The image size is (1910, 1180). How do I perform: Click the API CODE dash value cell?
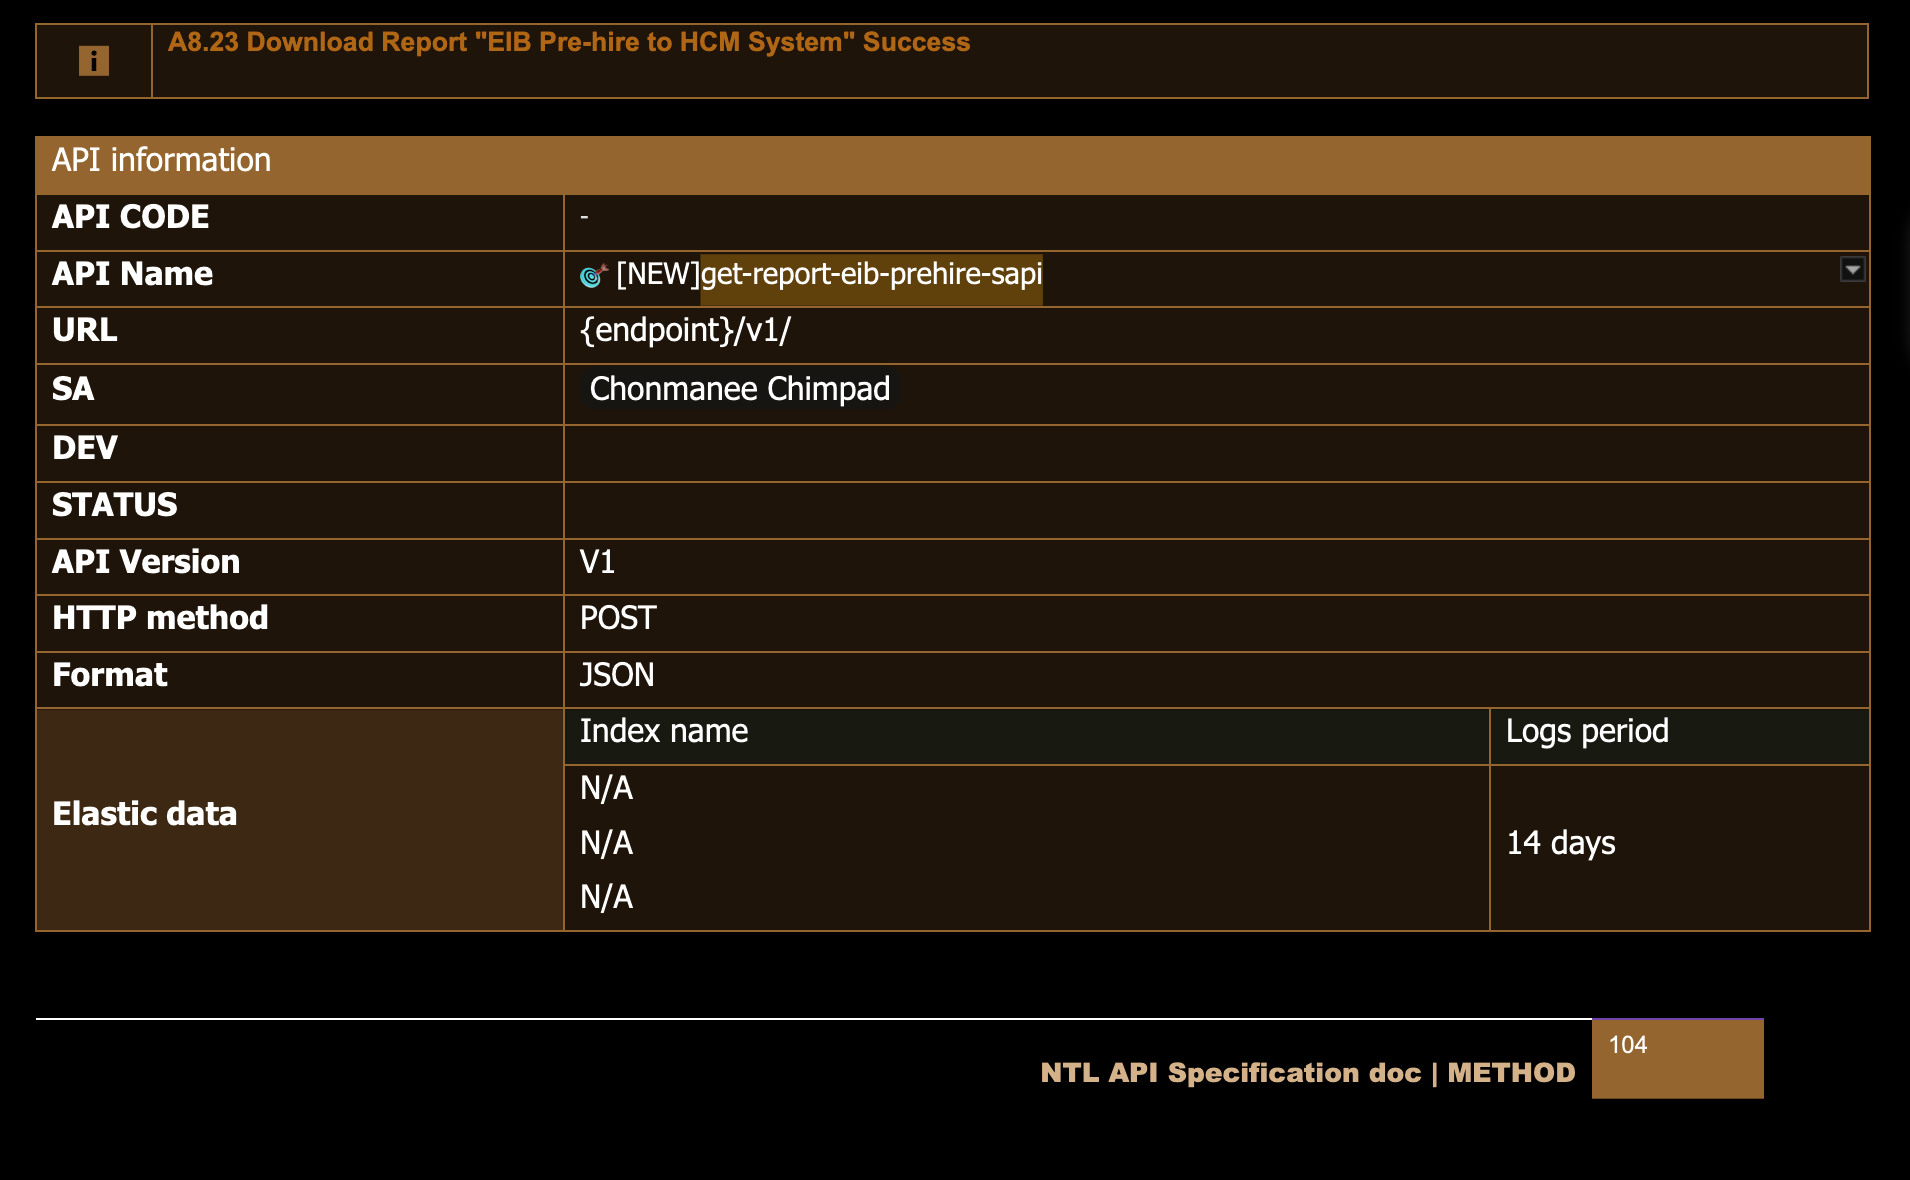[x=1215, y=218]
